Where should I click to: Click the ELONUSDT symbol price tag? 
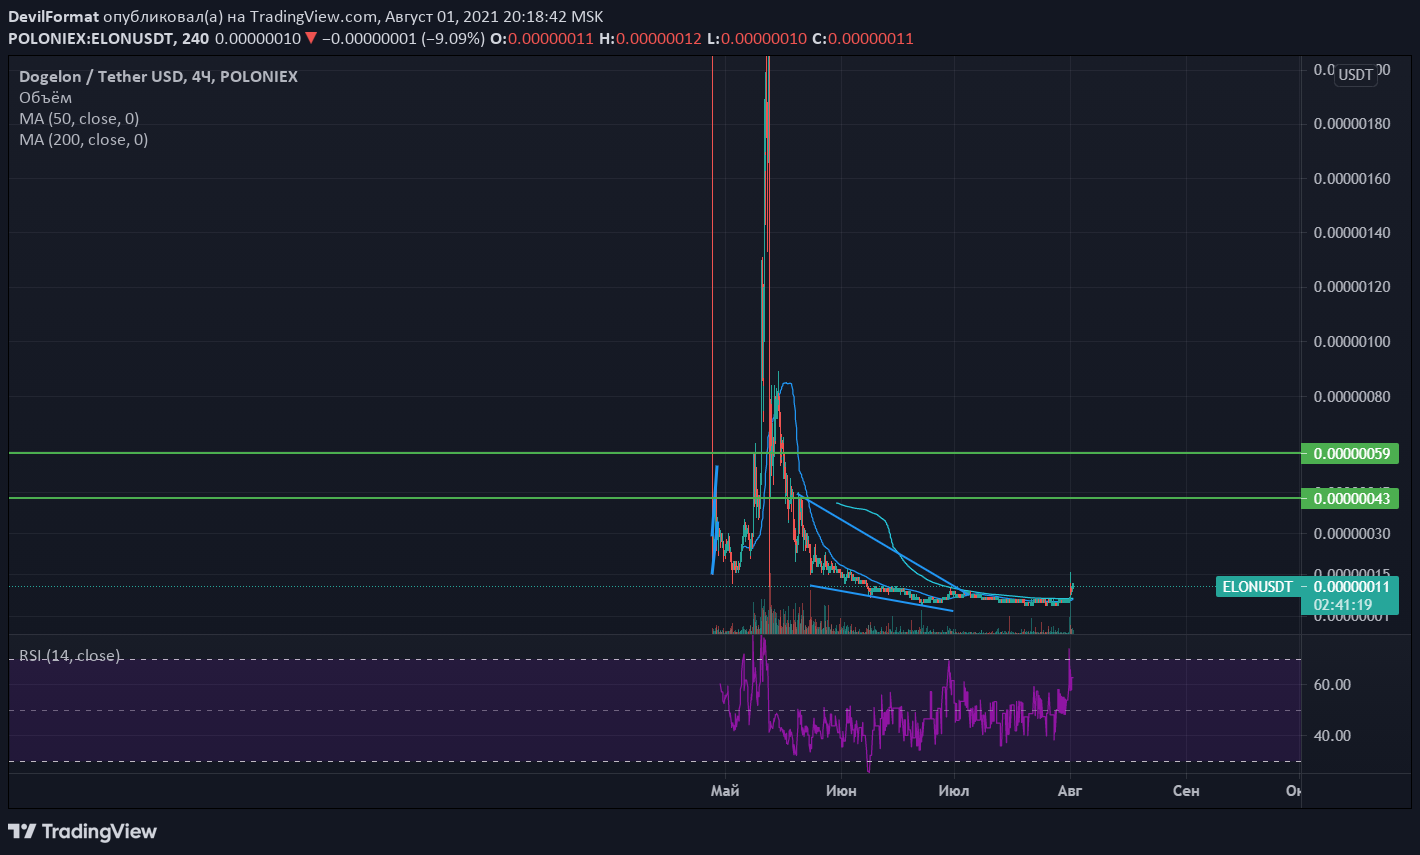click(x=1258, y=587)
